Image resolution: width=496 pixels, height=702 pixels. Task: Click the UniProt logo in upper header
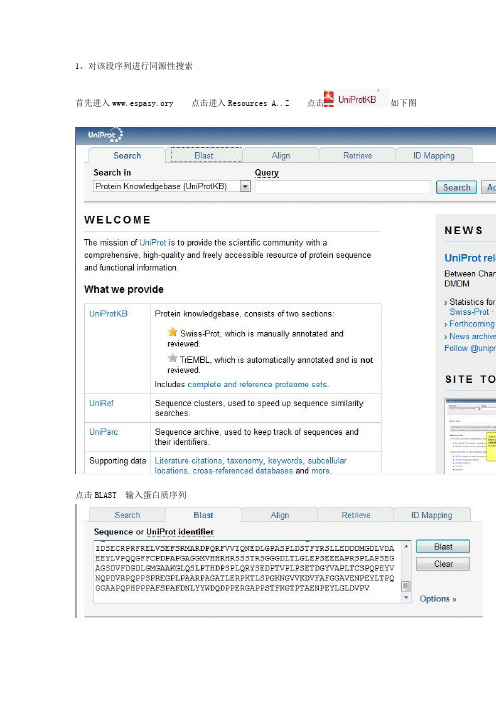click(x=105, y=135)
